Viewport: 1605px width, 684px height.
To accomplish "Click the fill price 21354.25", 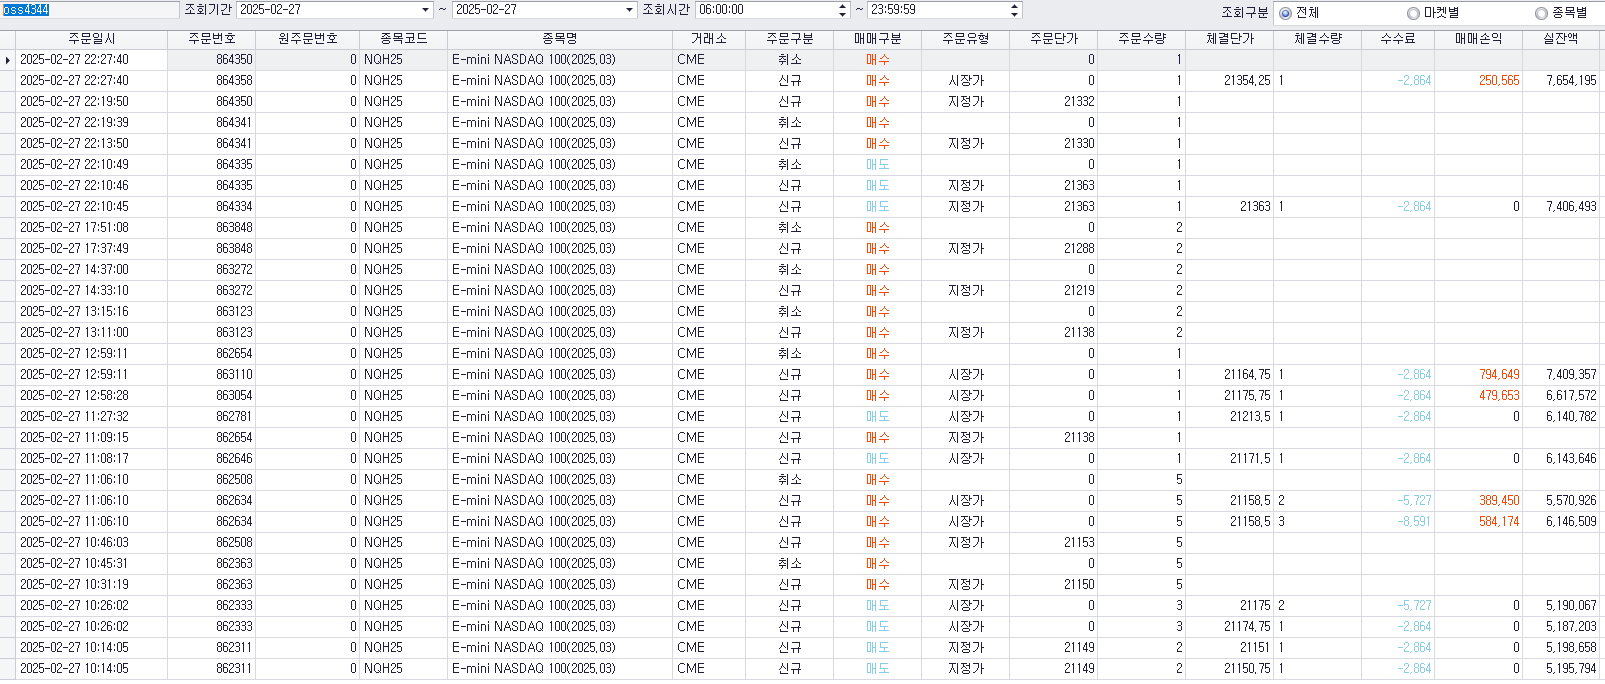I will tap(1247, 81).
